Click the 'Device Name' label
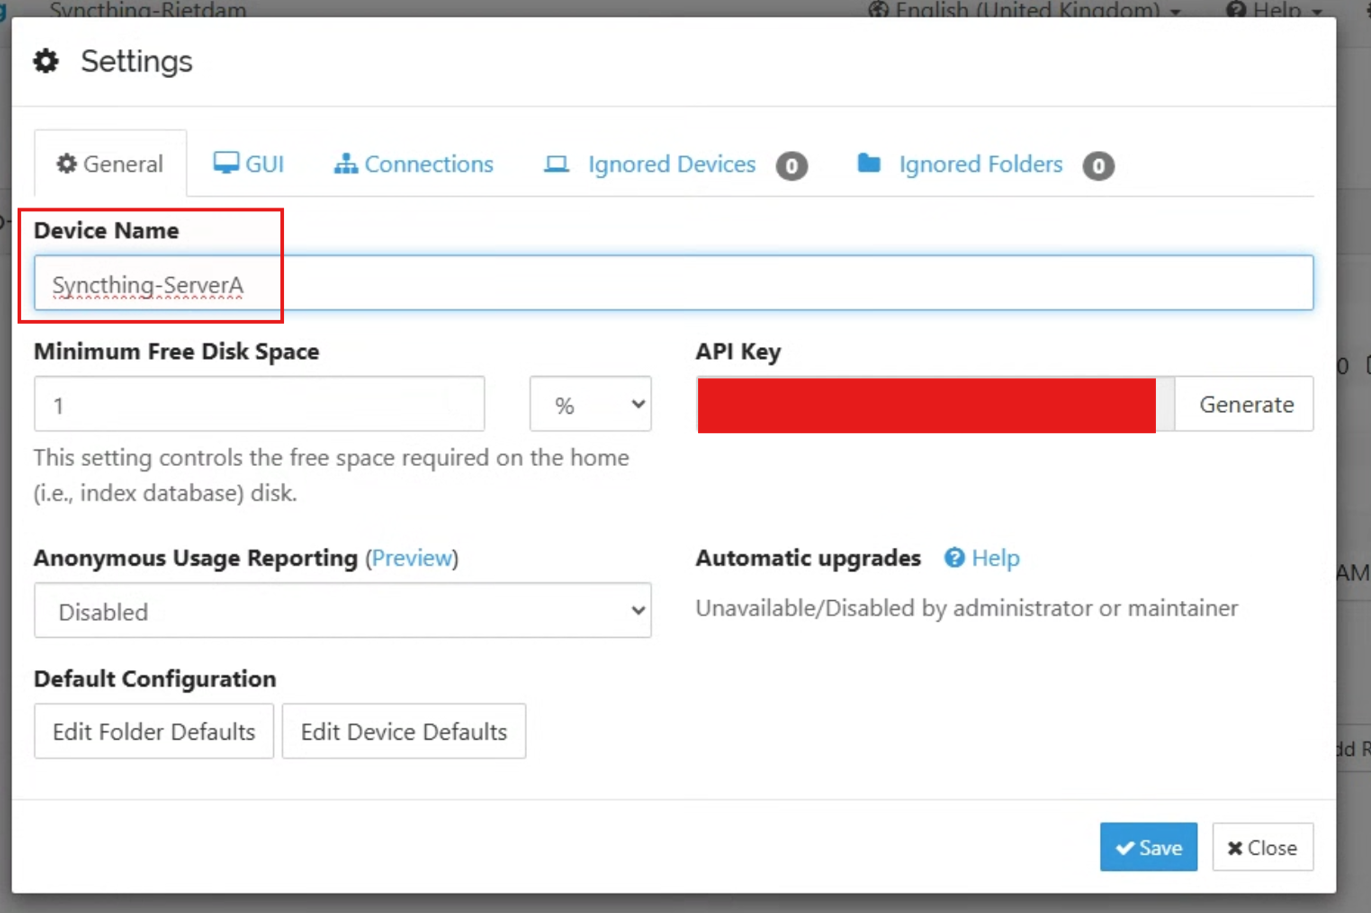1371x913 pixels. [107, 230]
